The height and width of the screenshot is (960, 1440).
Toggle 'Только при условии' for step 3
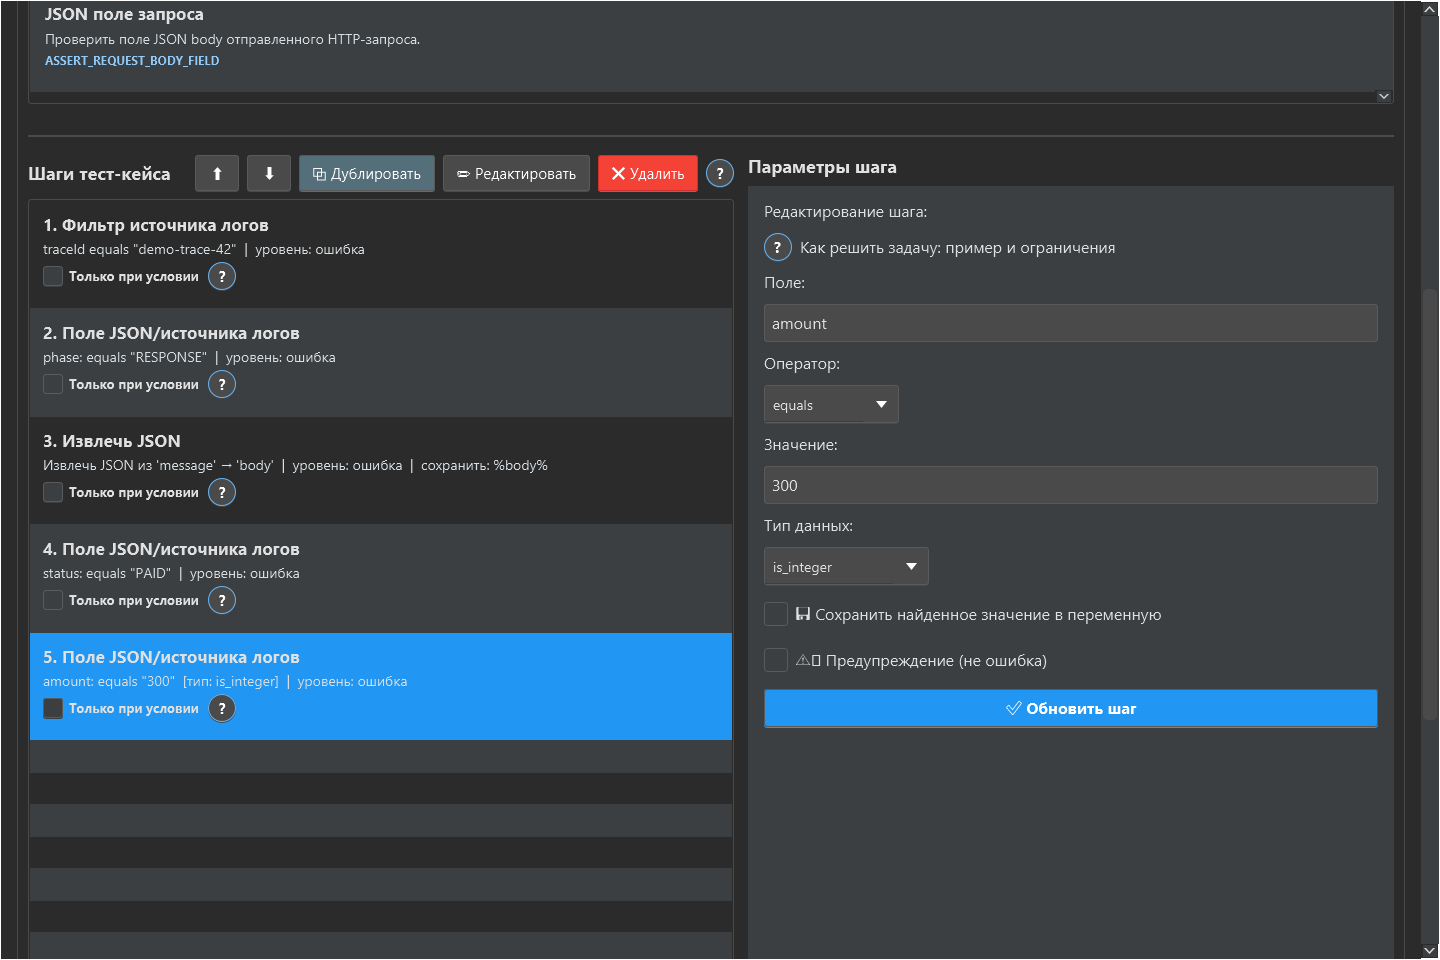(53, 493)
